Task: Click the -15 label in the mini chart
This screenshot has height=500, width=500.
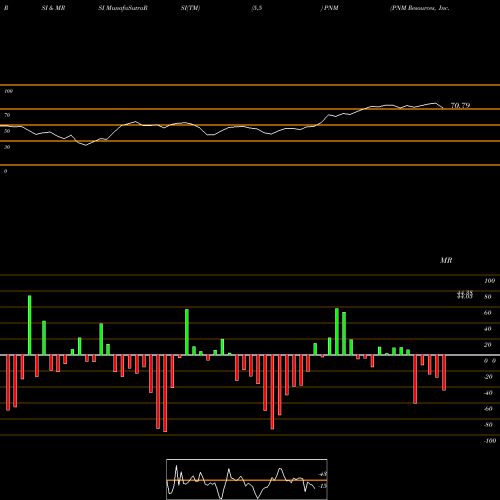Action: (x=322, y=486)
